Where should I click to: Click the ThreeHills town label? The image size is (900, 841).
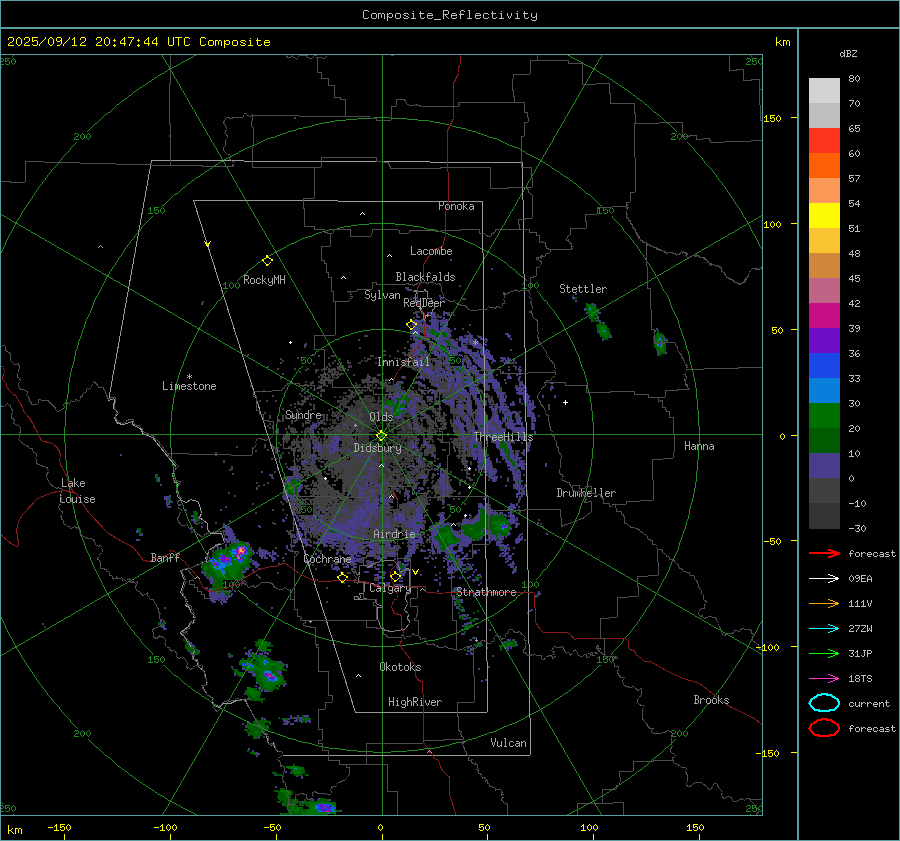pos(503,437)
